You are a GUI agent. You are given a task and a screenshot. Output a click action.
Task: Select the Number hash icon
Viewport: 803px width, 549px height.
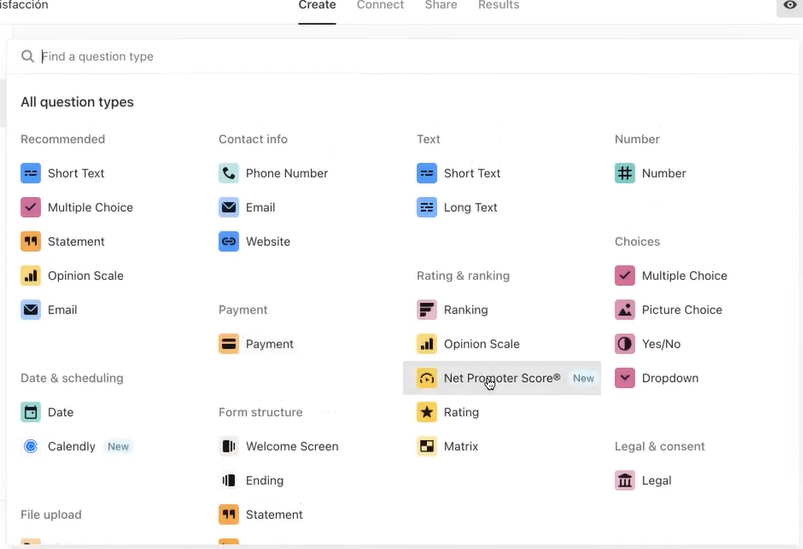coord(625,173)
